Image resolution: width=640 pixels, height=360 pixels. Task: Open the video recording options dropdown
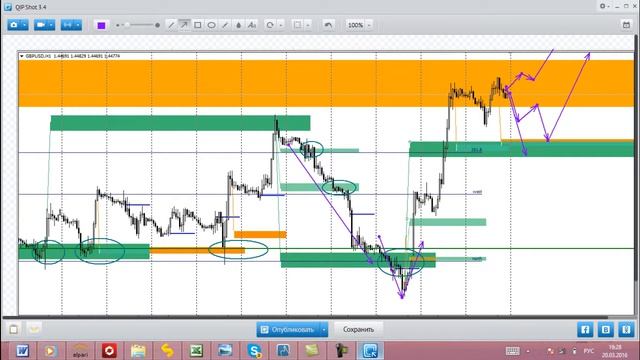51,25
